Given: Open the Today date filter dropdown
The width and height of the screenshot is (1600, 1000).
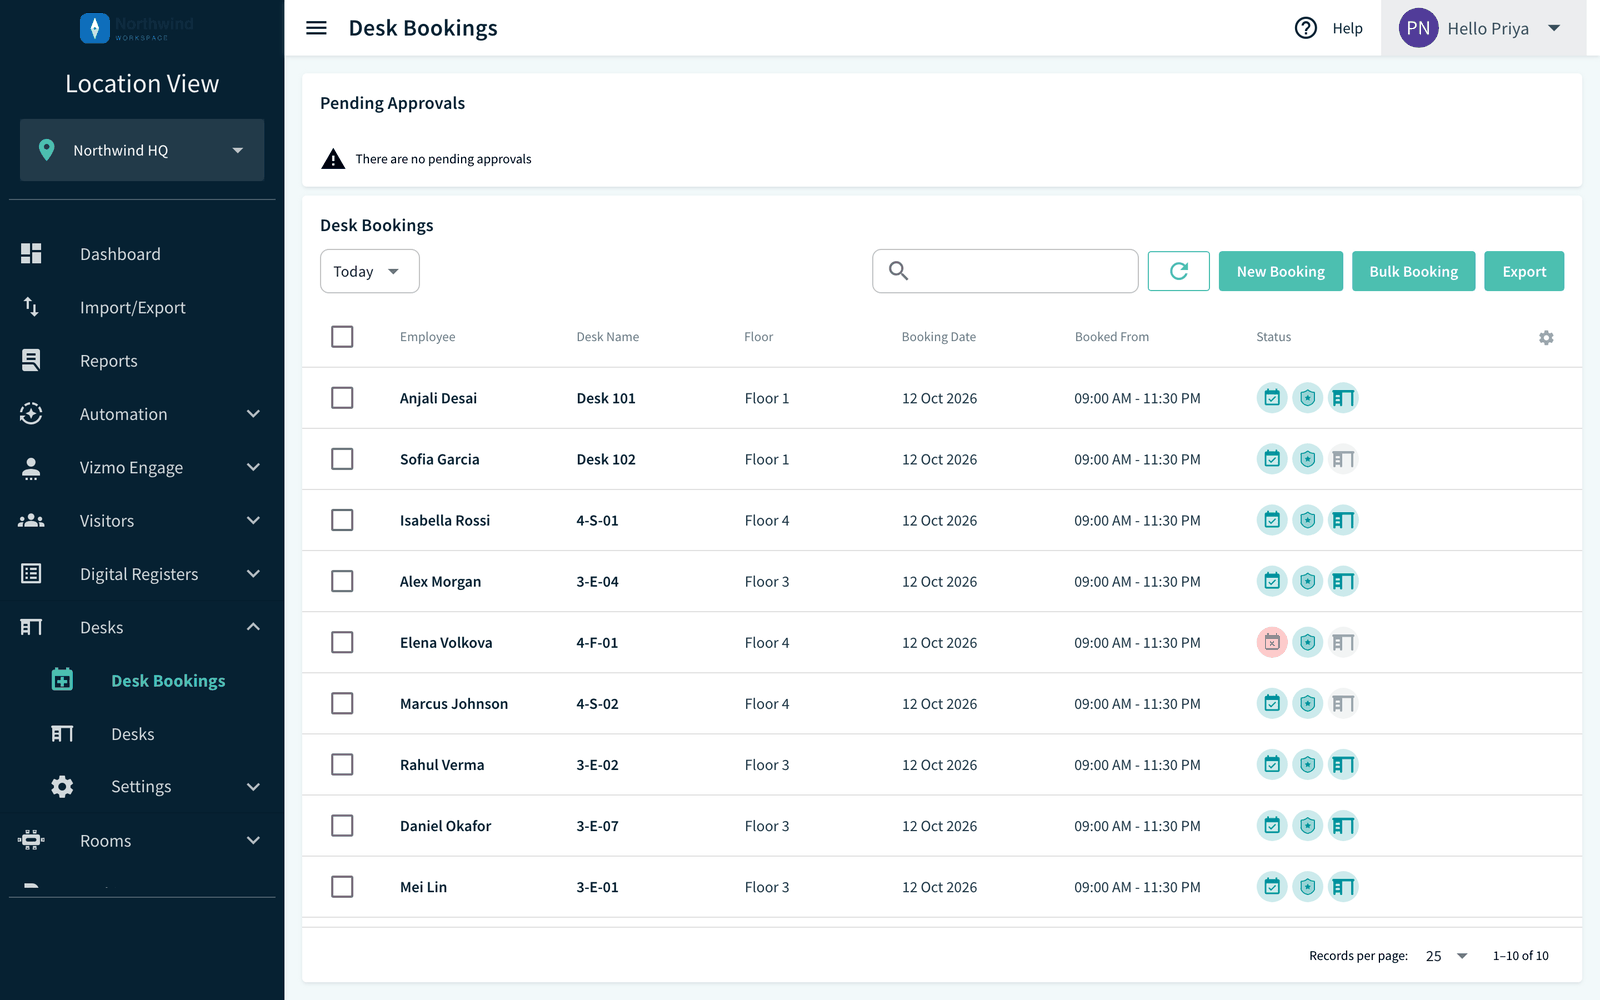Looking at the screenshot, I should [x=370, y=271].
